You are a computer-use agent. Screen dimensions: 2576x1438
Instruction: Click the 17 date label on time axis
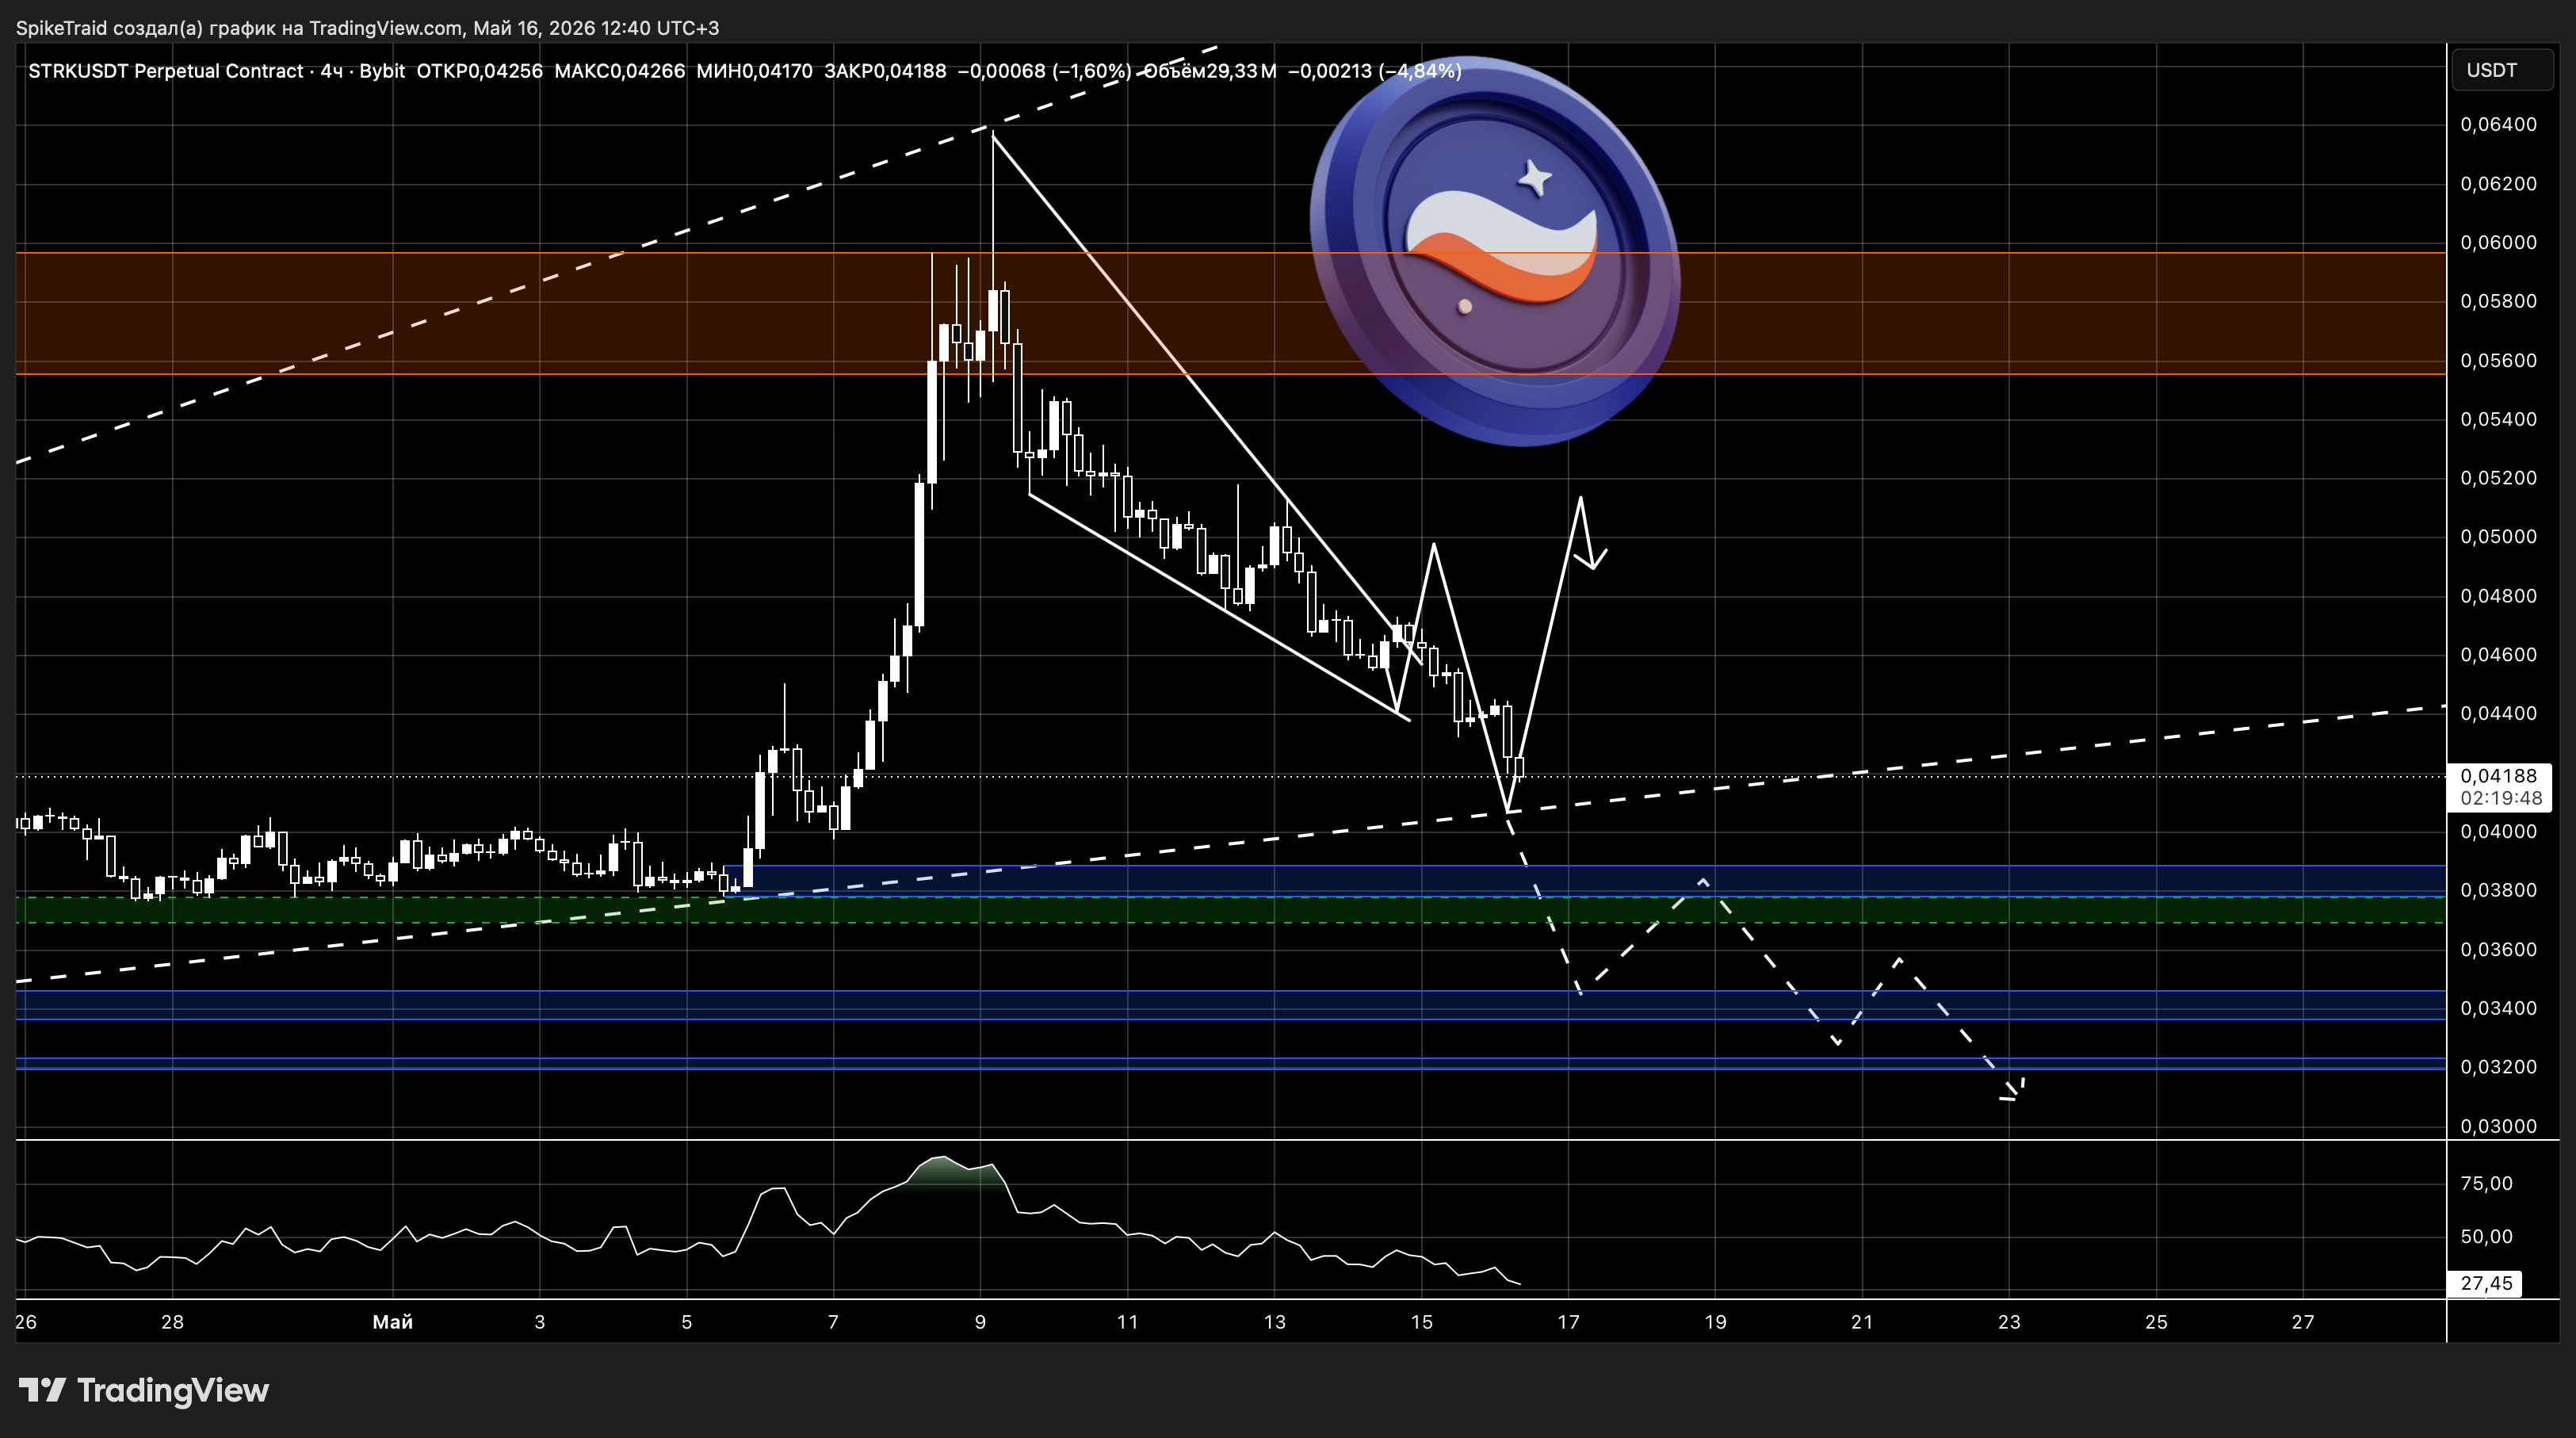point(1568,1322)
